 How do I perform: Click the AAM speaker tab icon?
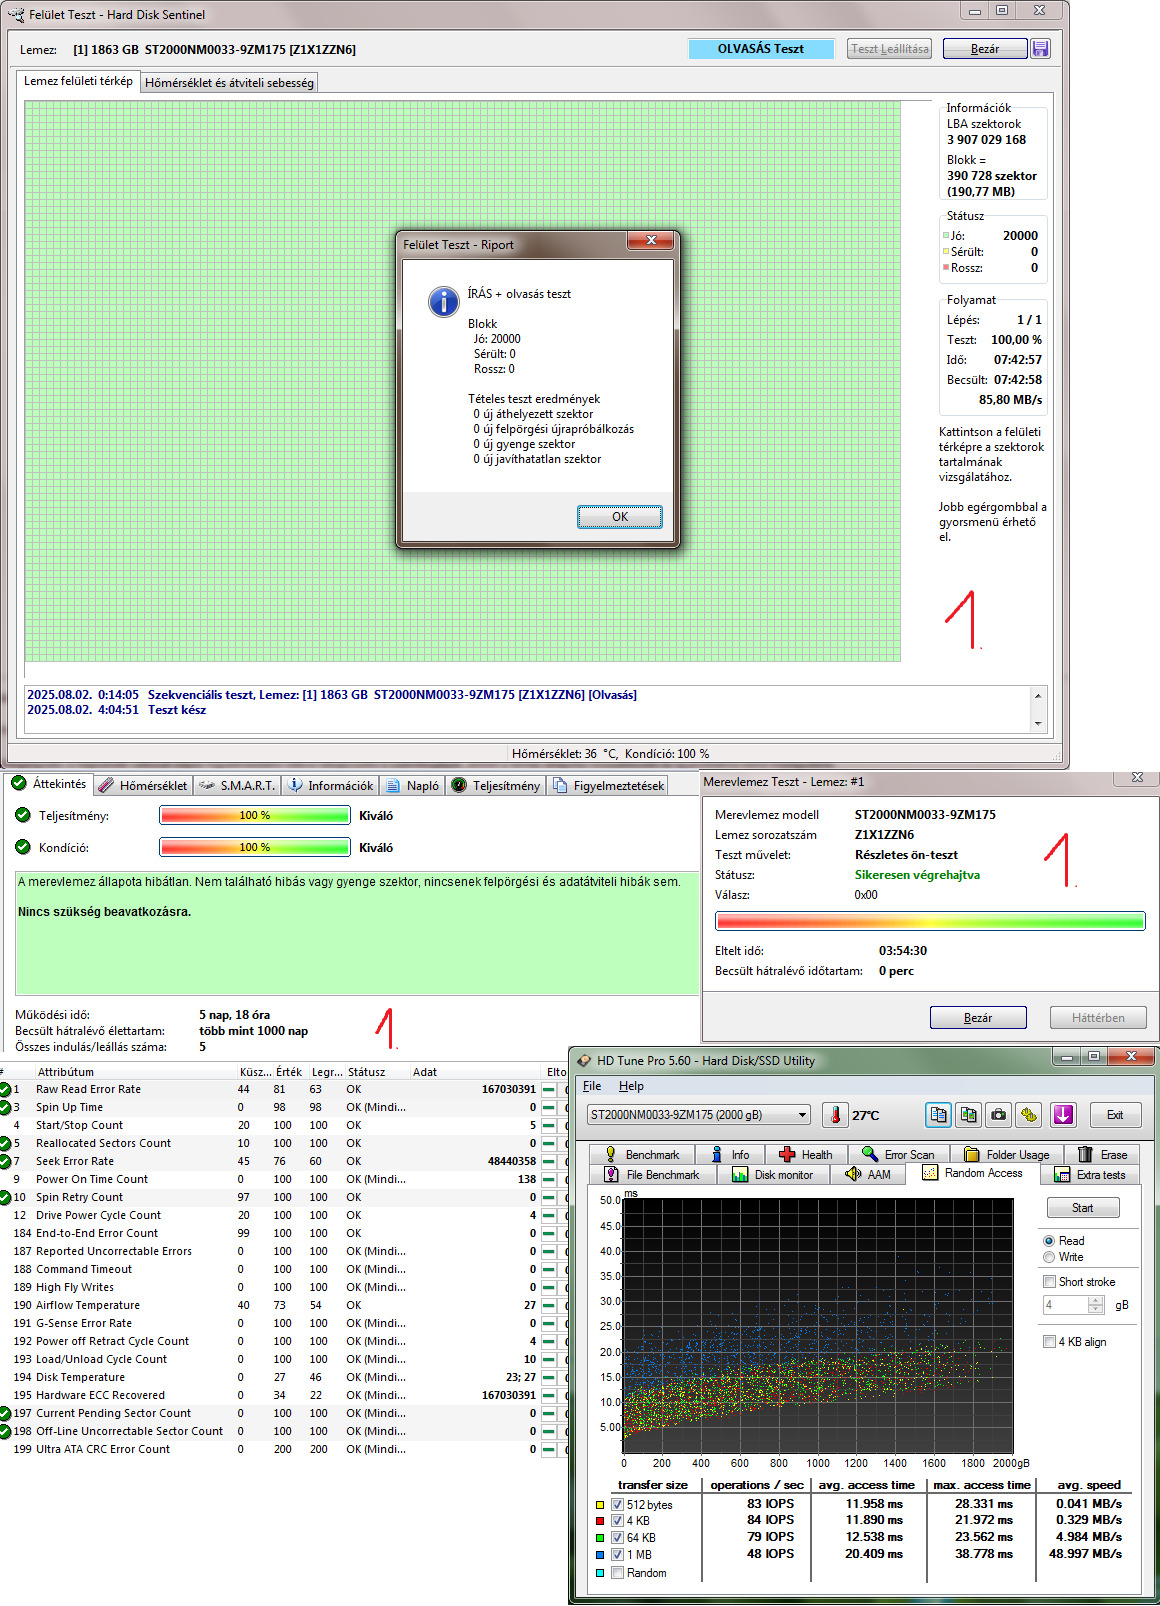click(853, 1174)
